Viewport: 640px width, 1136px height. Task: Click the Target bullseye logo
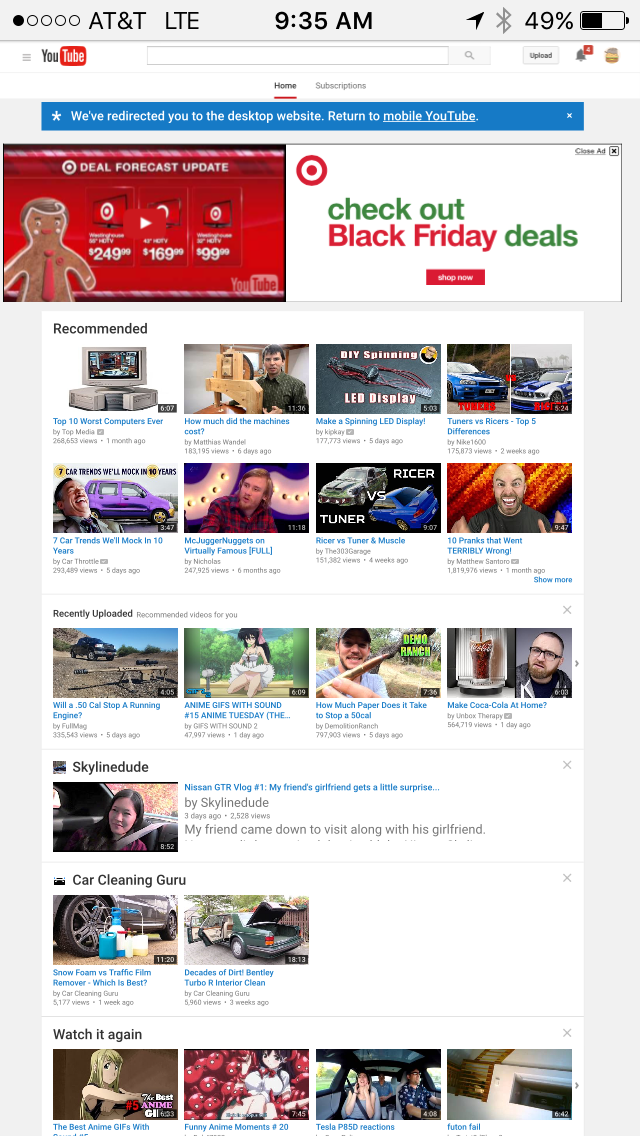[312, 171]
